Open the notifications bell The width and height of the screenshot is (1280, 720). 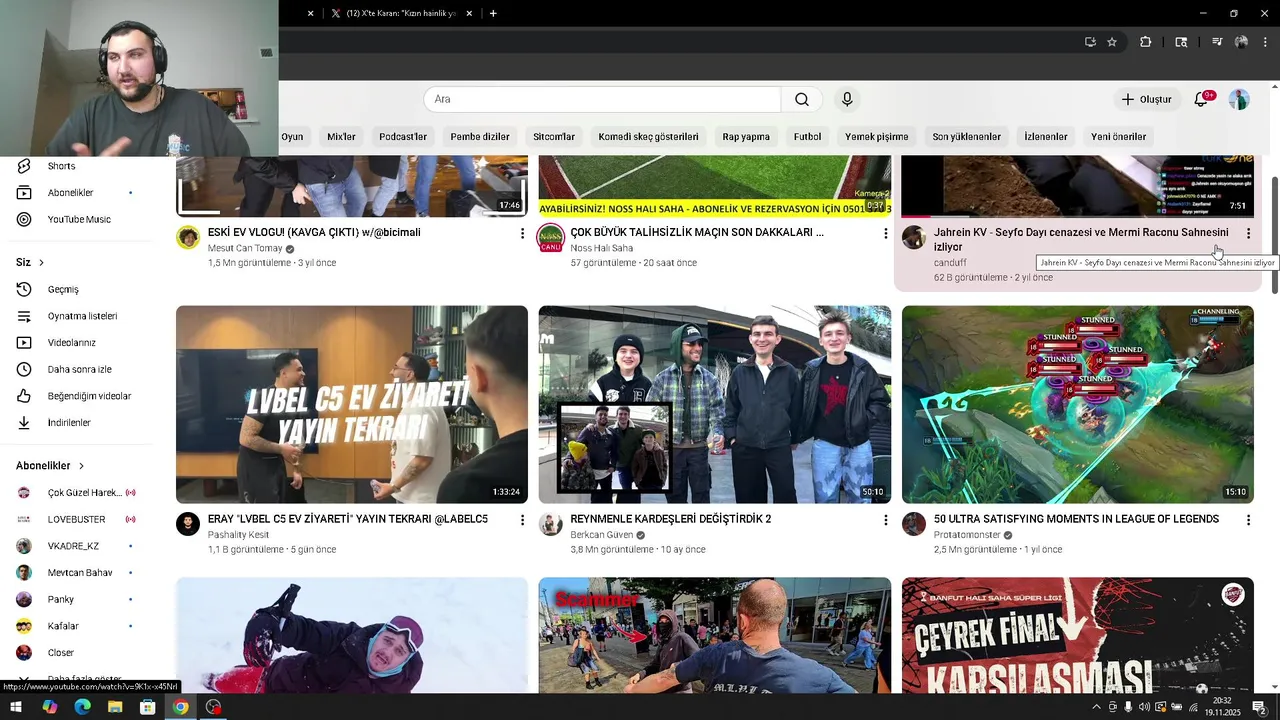click(1201, 99)
